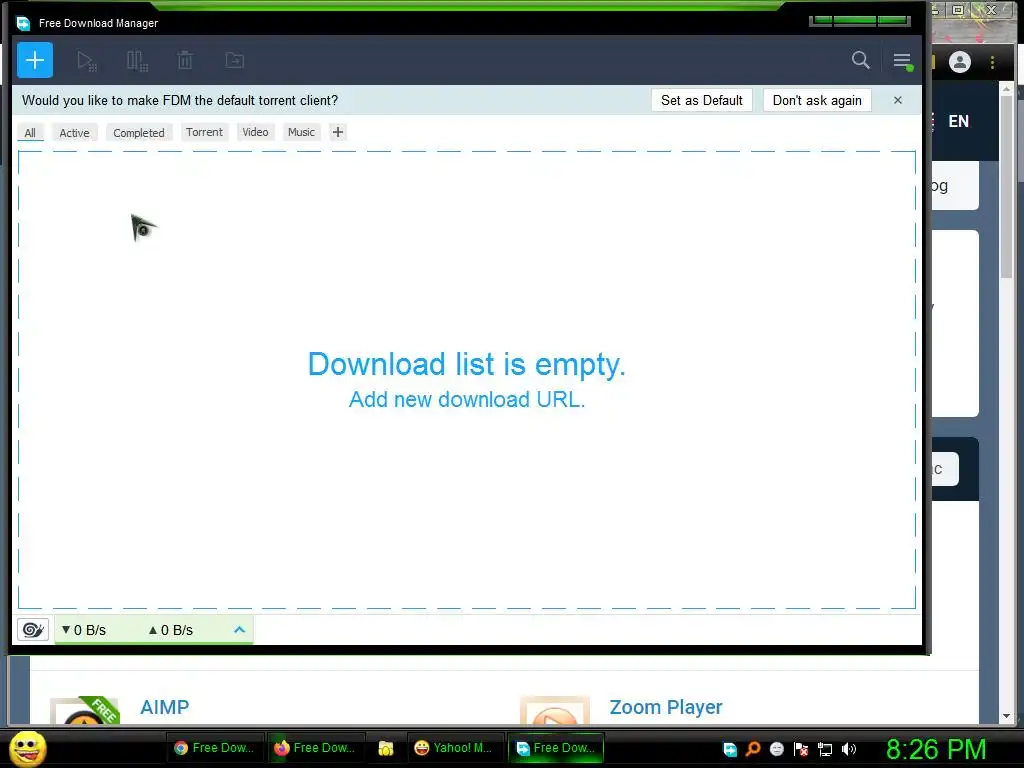Click the Free Download Manager title icon
The height and width of the screenshot is (768, 1024).
click(24, 23)
